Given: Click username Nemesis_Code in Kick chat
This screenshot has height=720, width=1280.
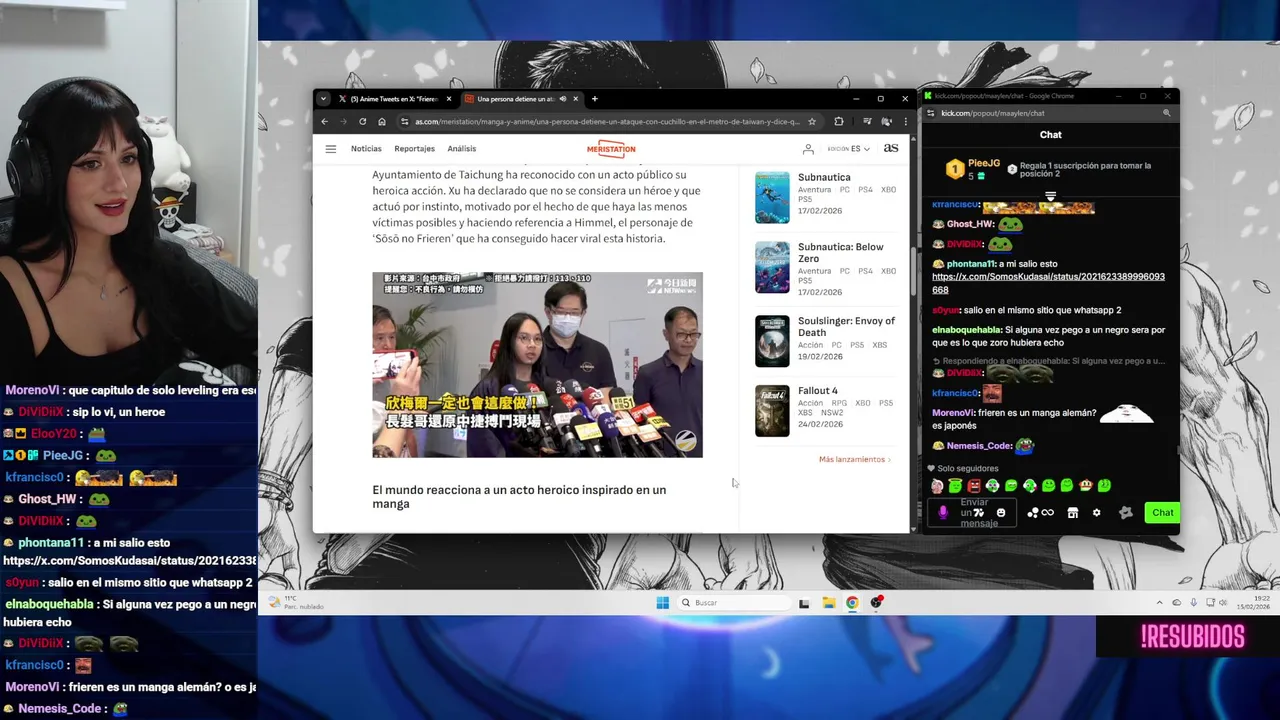Looking at the screenshot, I should coord(979,446).
